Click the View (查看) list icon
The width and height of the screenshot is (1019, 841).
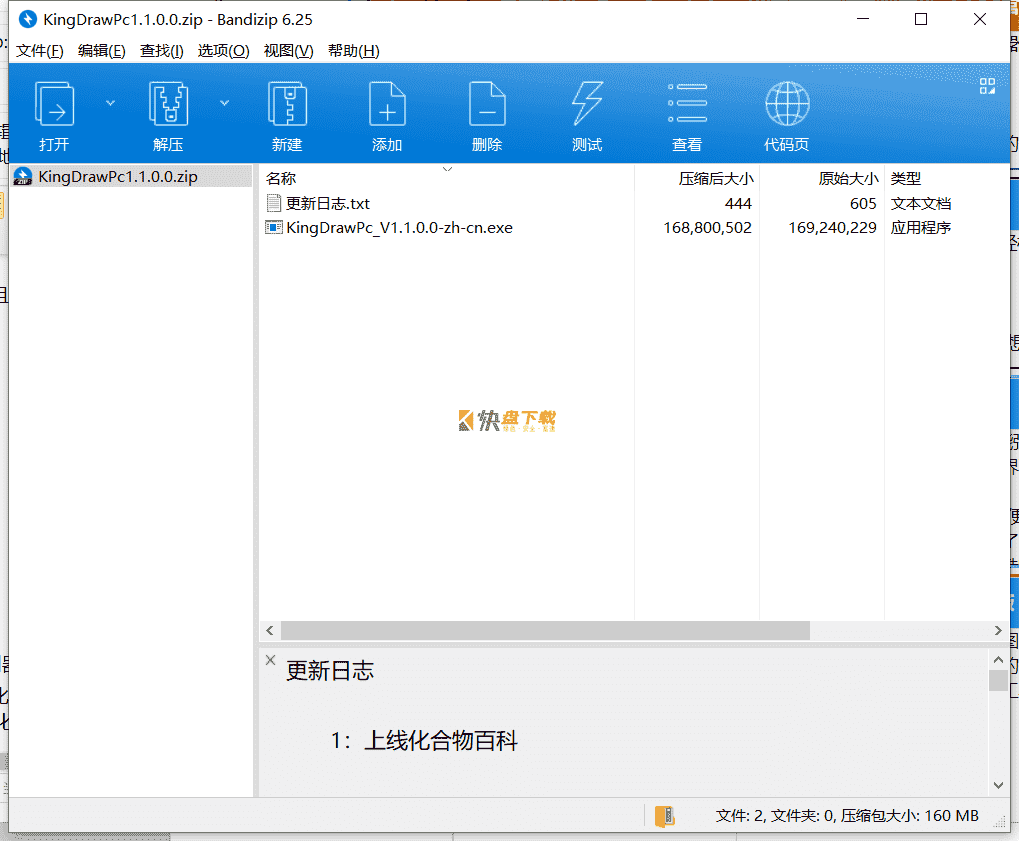tap(688, 103)
